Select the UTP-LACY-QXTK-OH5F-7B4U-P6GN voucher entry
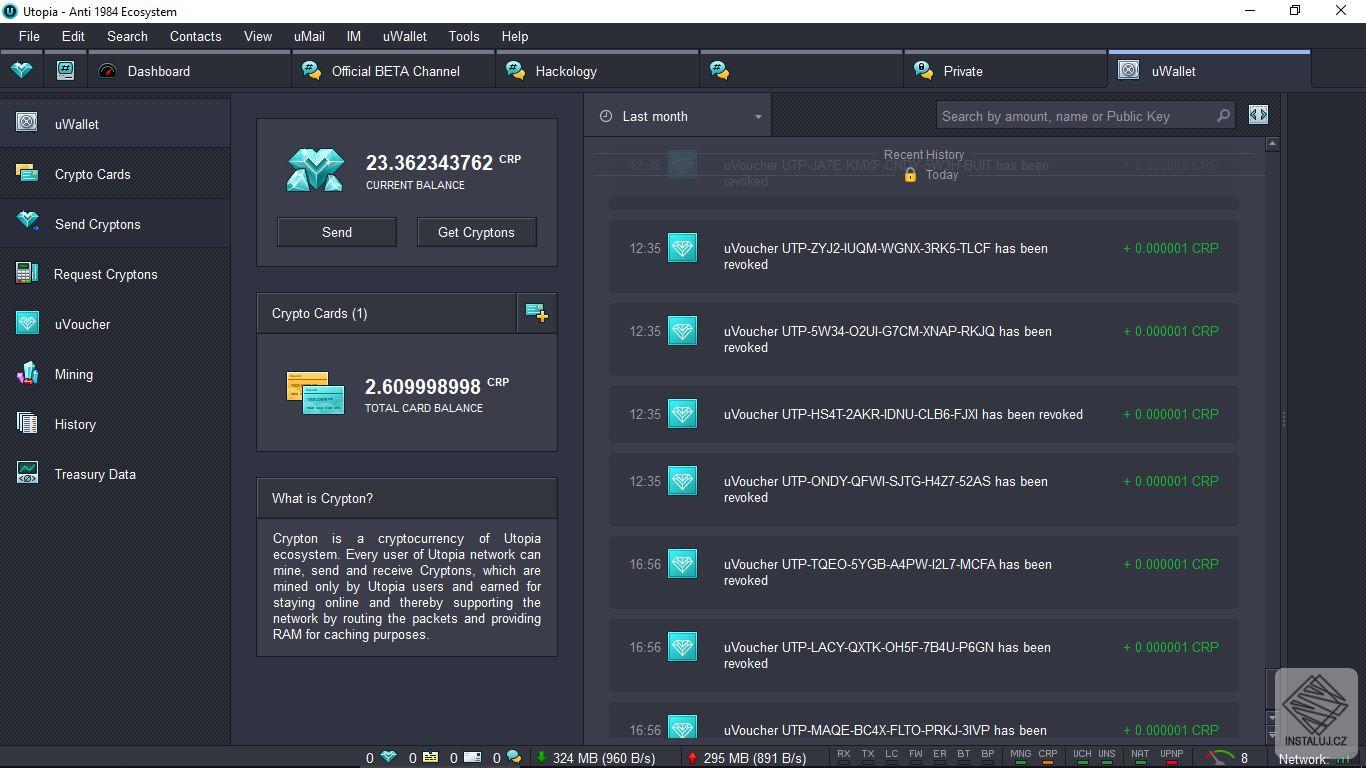This screenshot has height=768, width=1366. pos(924,655)
